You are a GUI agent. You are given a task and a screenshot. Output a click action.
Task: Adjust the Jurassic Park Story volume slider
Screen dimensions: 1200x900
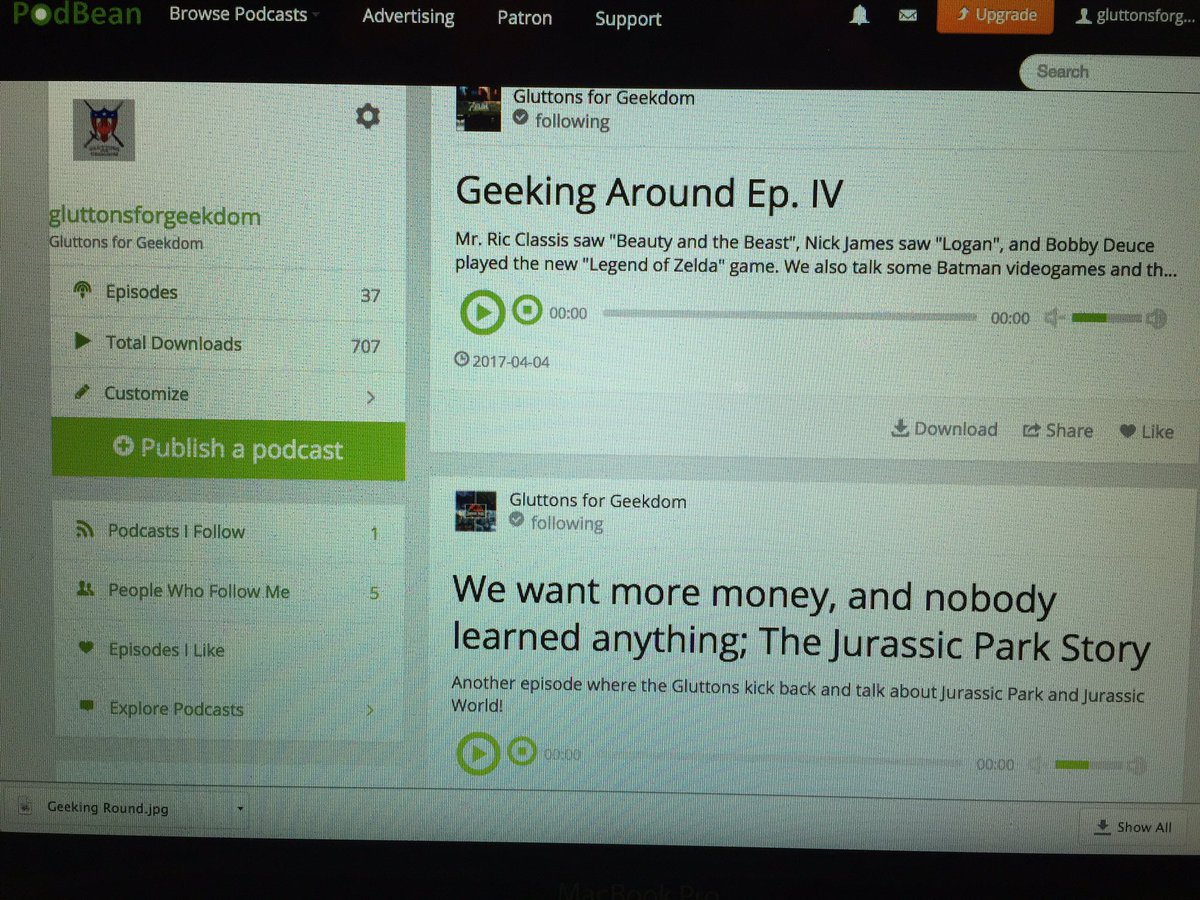click(1088, 766)
